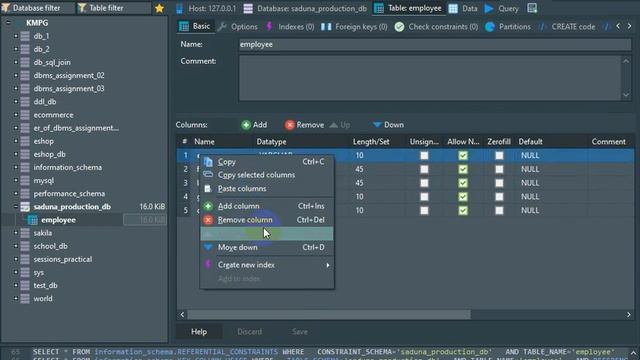Choose Remove column in context menu
The height and width of the screenshot is (360, 640).
267,220
